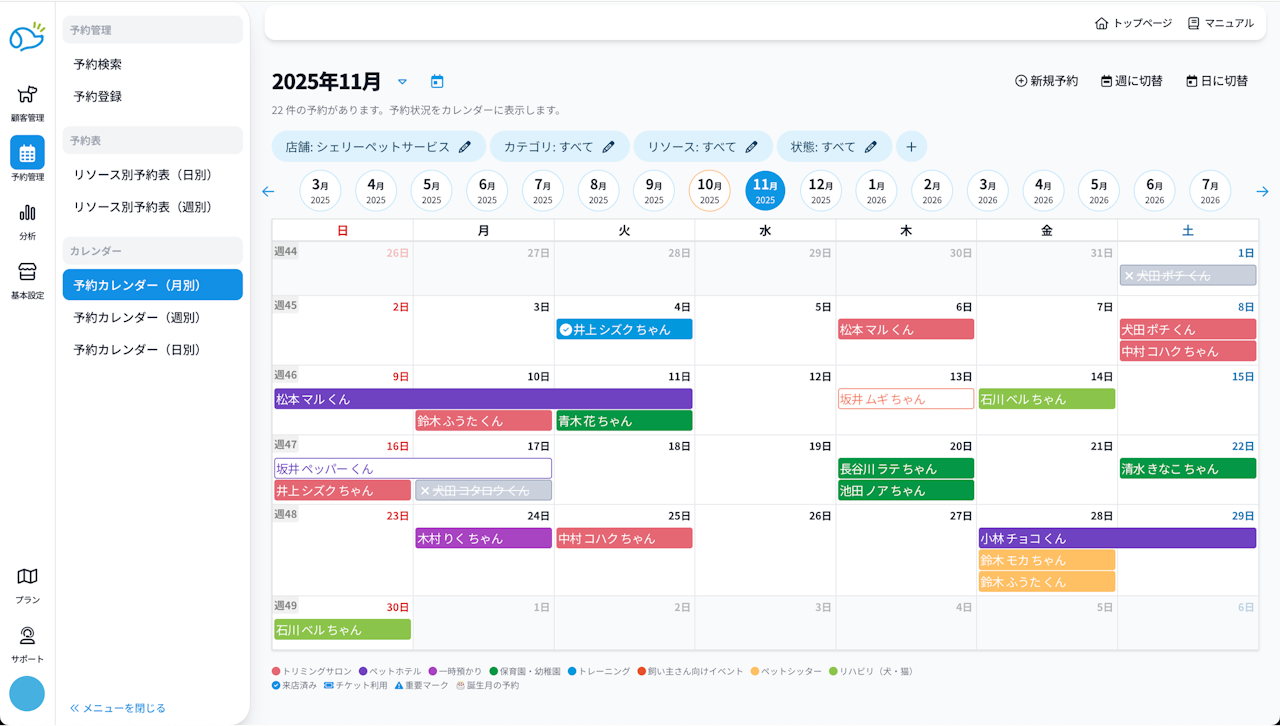Viewport: 1280px width, 726px height.
Task: Open the 状態: すべて filter chip
Action: point(833,147)
